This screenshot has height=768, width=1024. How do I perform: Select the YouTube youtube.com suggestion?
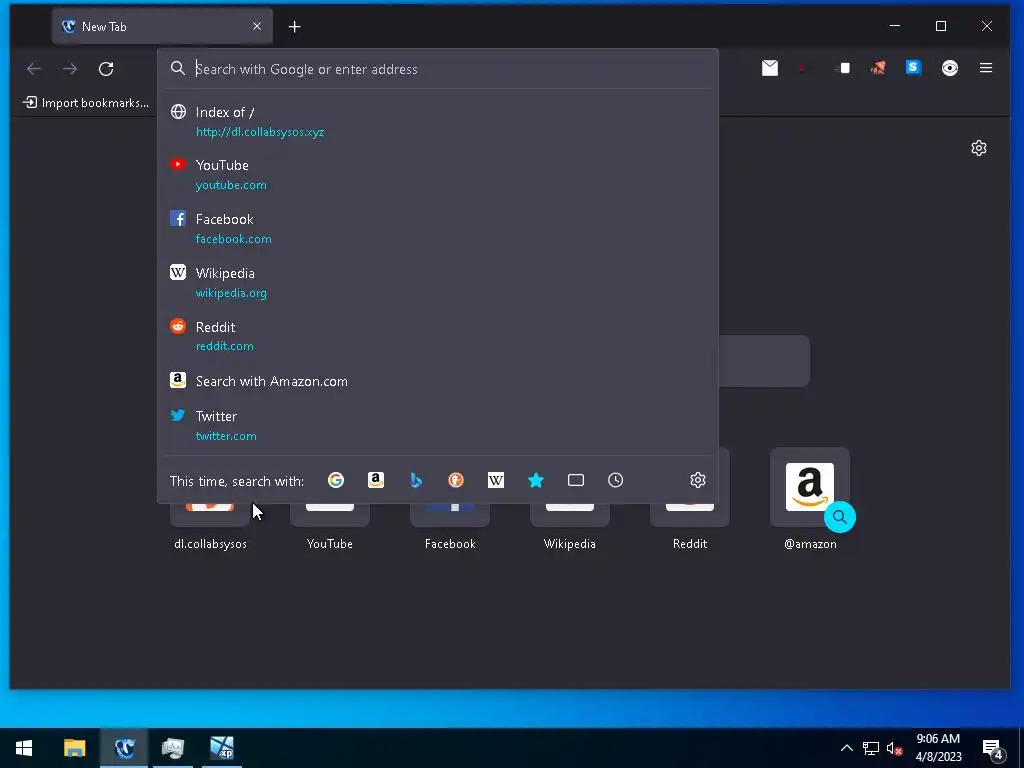(438, 174)
